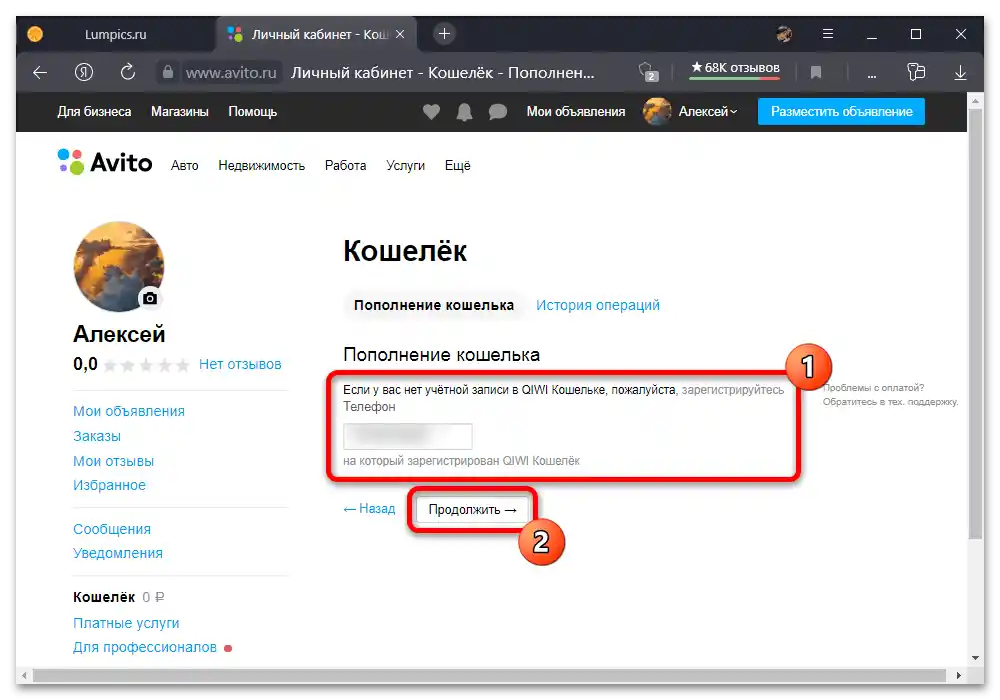This screenshot has height=700, width=1000.
Task: Reload the page with the refresh icon
Action: coord(128,72)
